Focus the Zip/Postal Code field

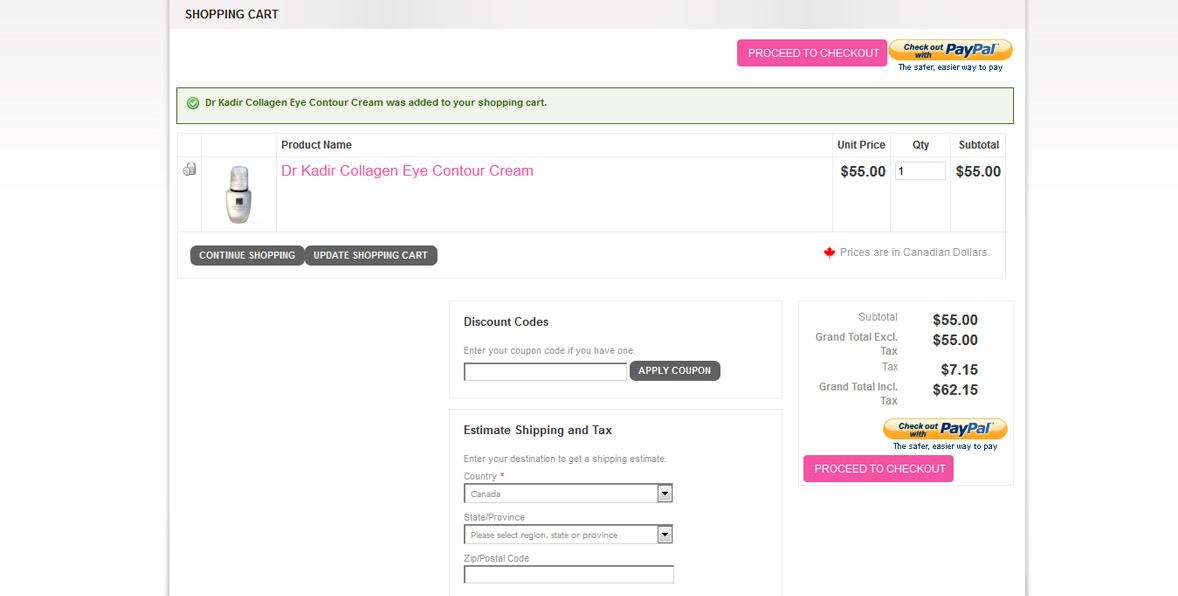click(569, 574)
